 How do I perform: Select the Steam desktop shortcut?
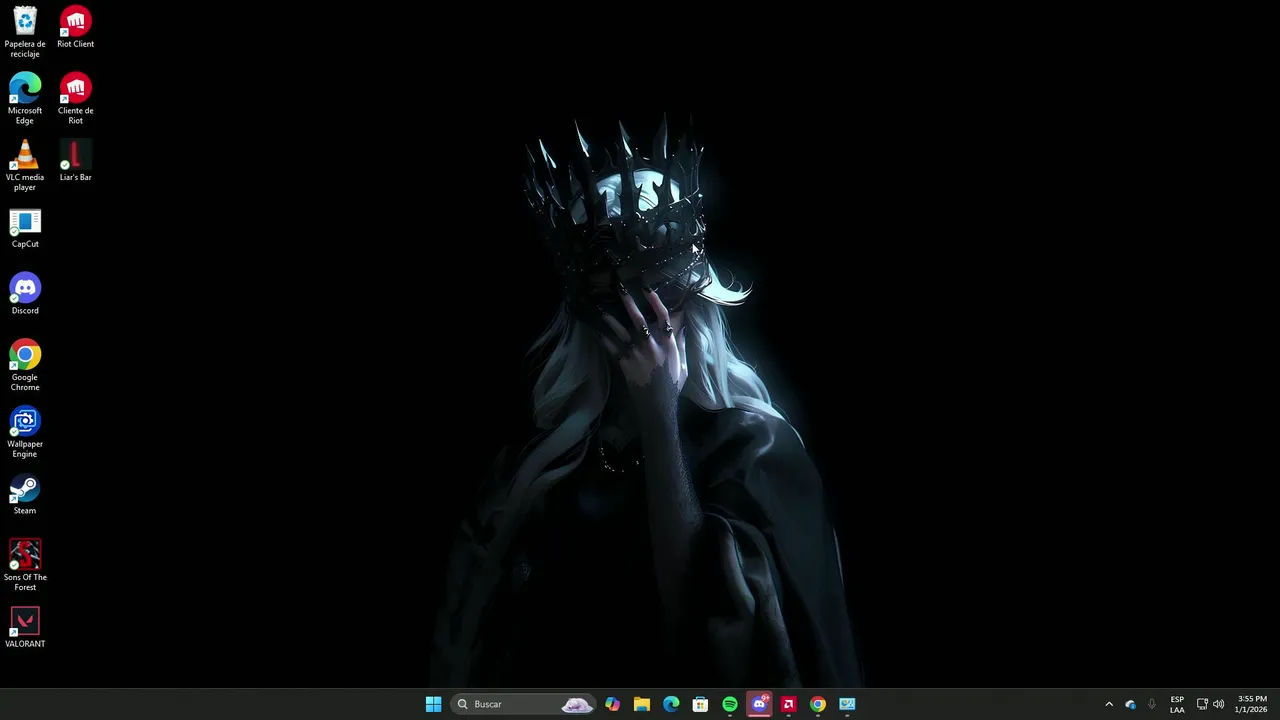(25, 494)
